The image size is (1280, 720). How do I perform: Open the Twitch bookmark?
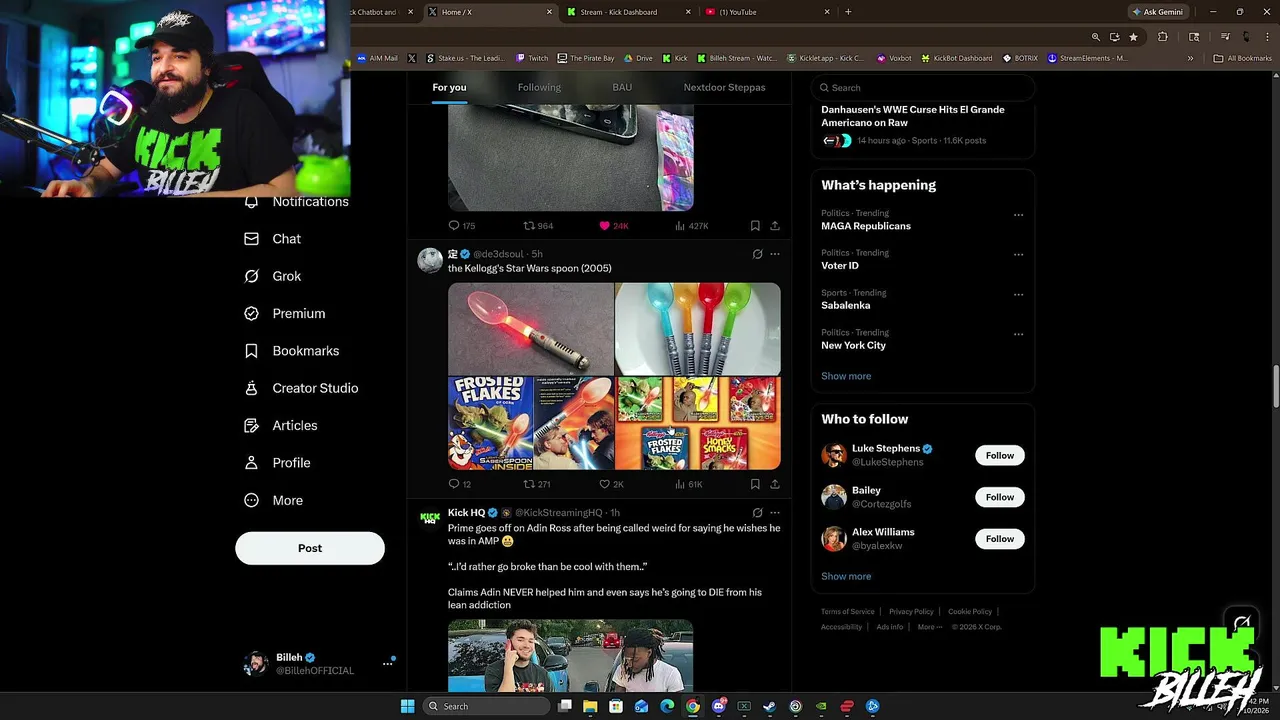coord(532,58)
